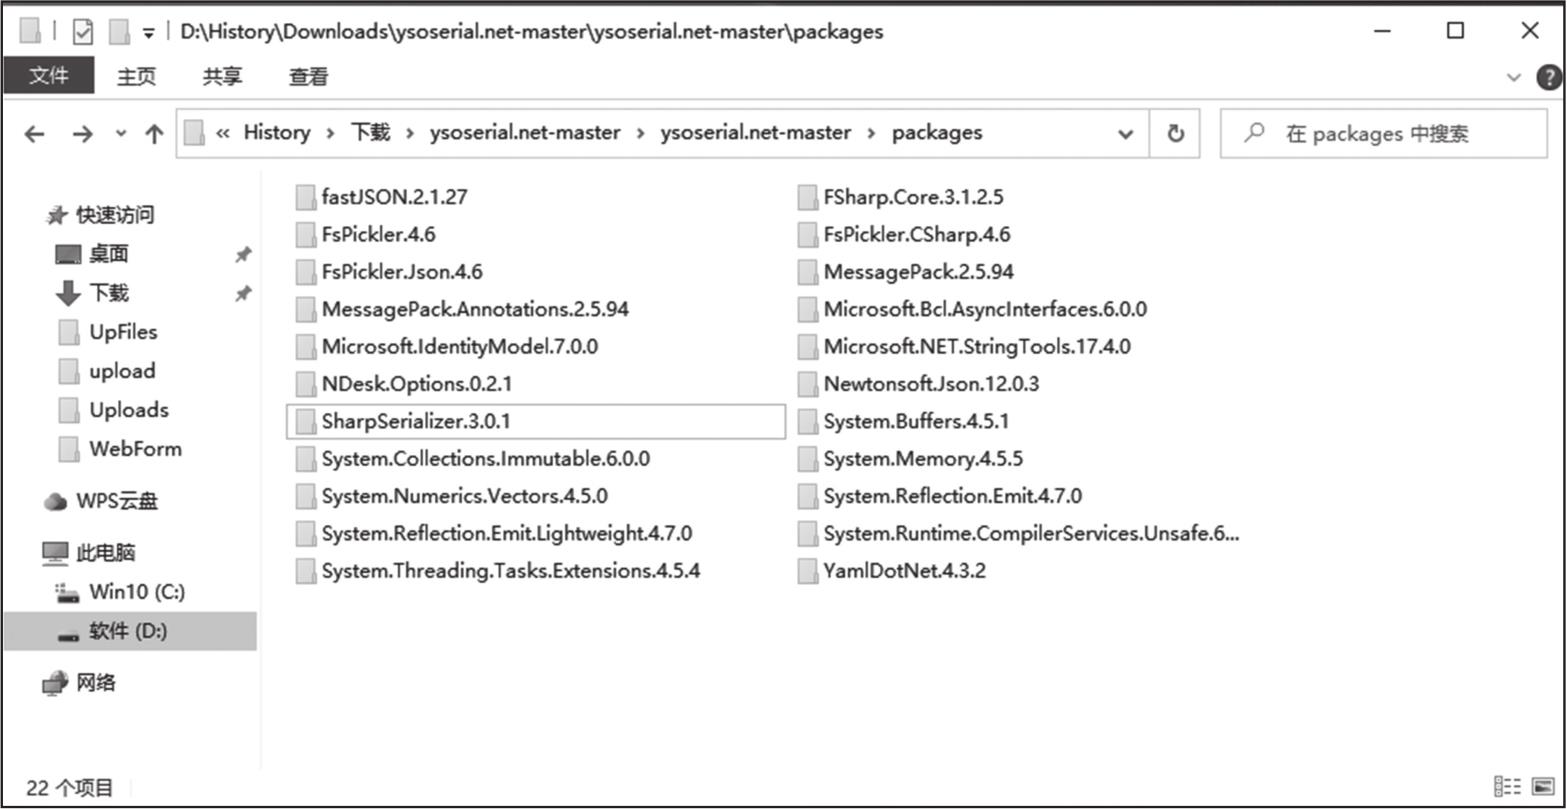The height and width of the screenshot is (809, 1567).
Task: Click the System.Runtime.CompilerServices.Unsafe folder name
Action: [1031, 534]
